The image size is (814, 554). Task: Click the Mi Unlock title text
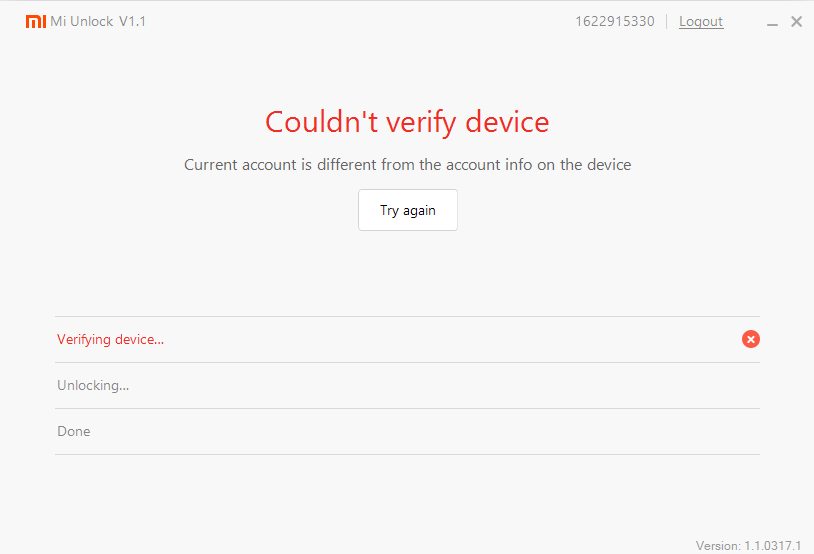tap(82, 21)
